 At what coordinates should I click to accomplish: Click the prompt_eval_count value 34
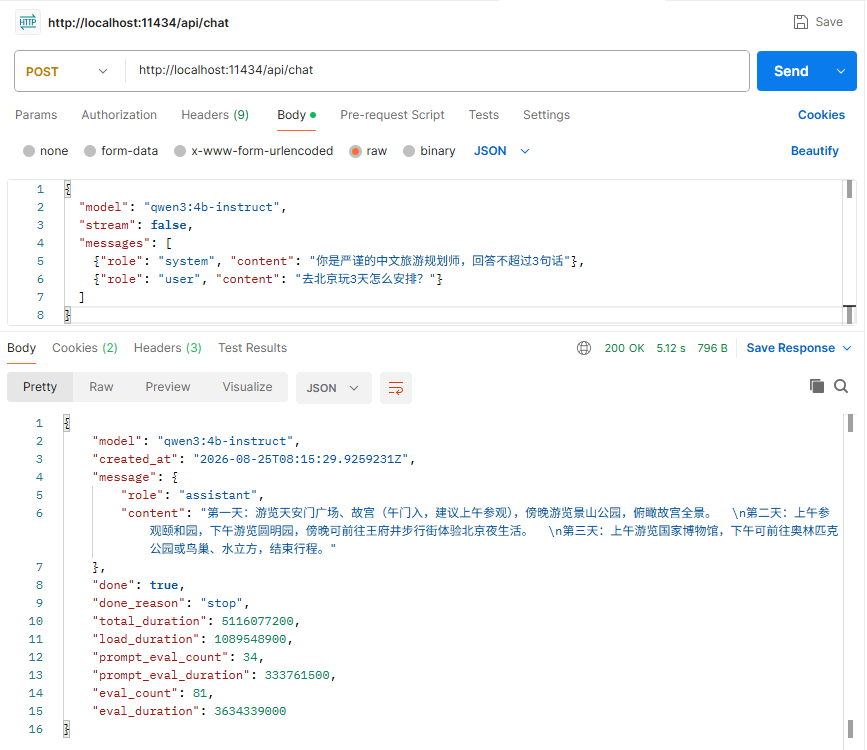click(x=250, y=657)
